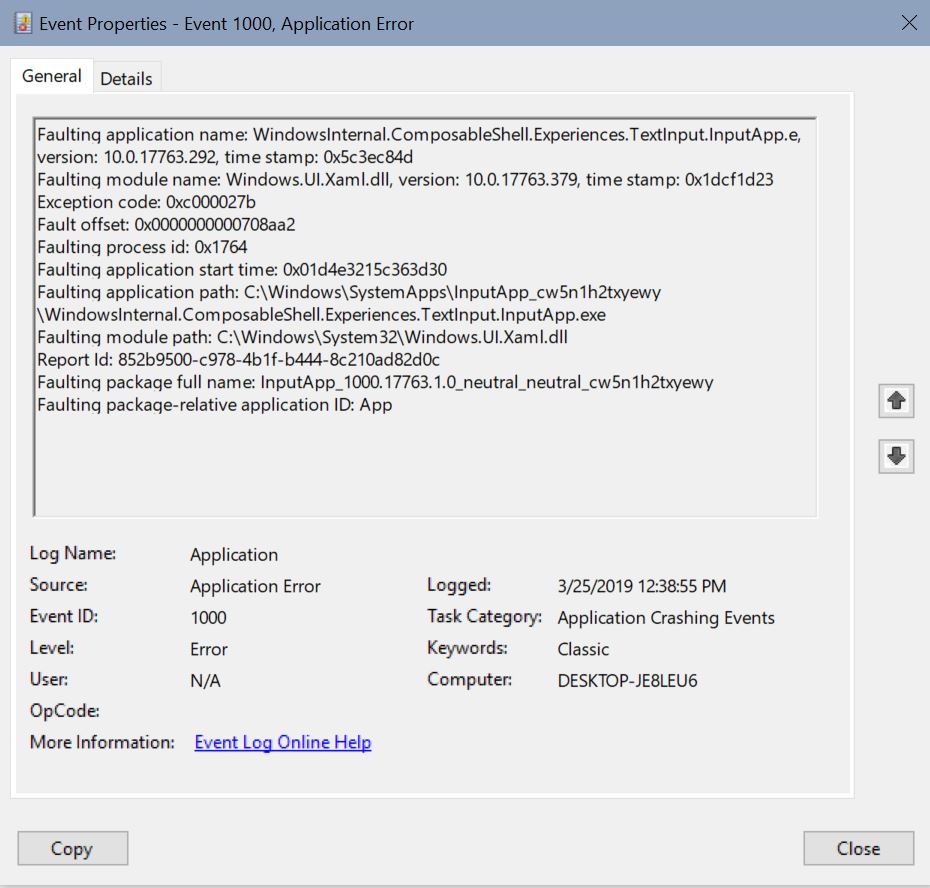Switch to the Details tab
This screenshot has width=930, height=888.
(x=126, y=78)
